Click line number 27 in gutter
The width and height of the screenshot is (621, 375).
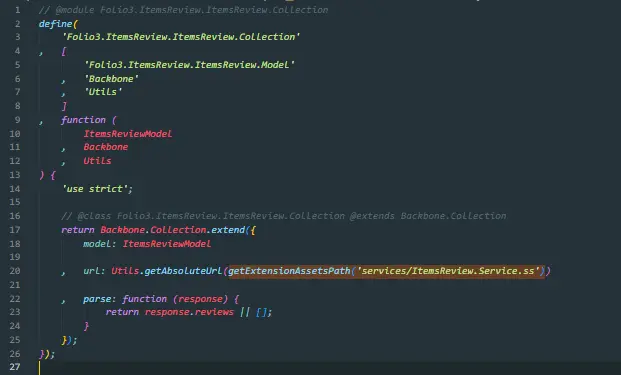(x=15, y=367)
